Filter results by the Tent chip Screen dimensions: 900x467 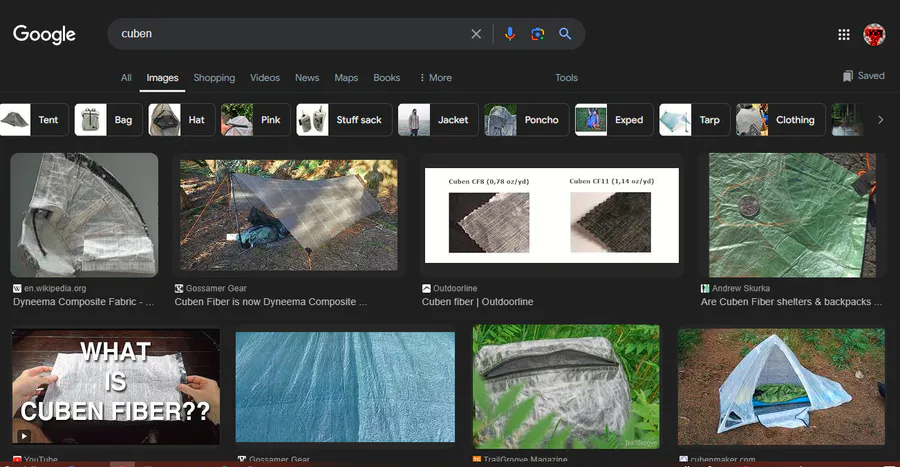pos(34,120)
